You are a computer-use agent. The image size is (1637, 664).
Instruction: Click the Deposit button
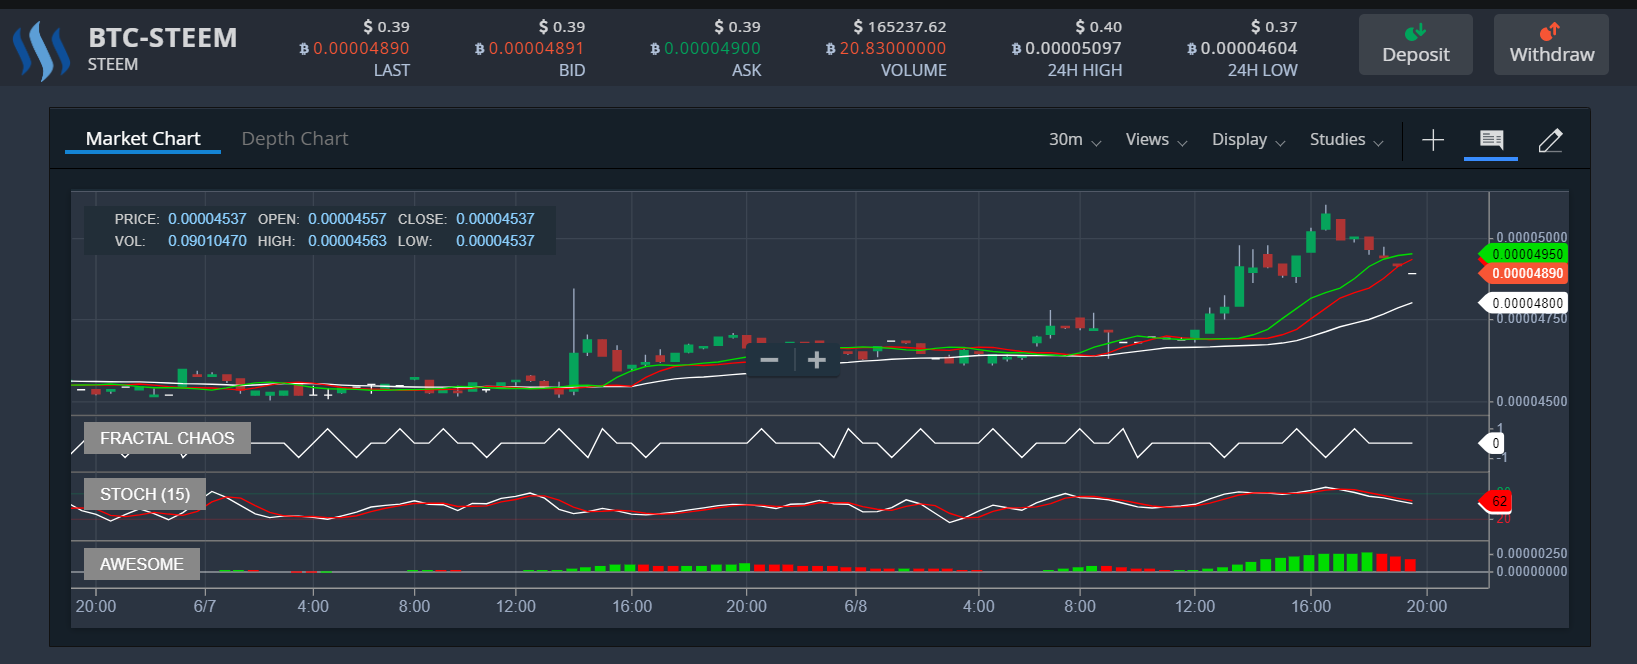[x=1415, y=44]
